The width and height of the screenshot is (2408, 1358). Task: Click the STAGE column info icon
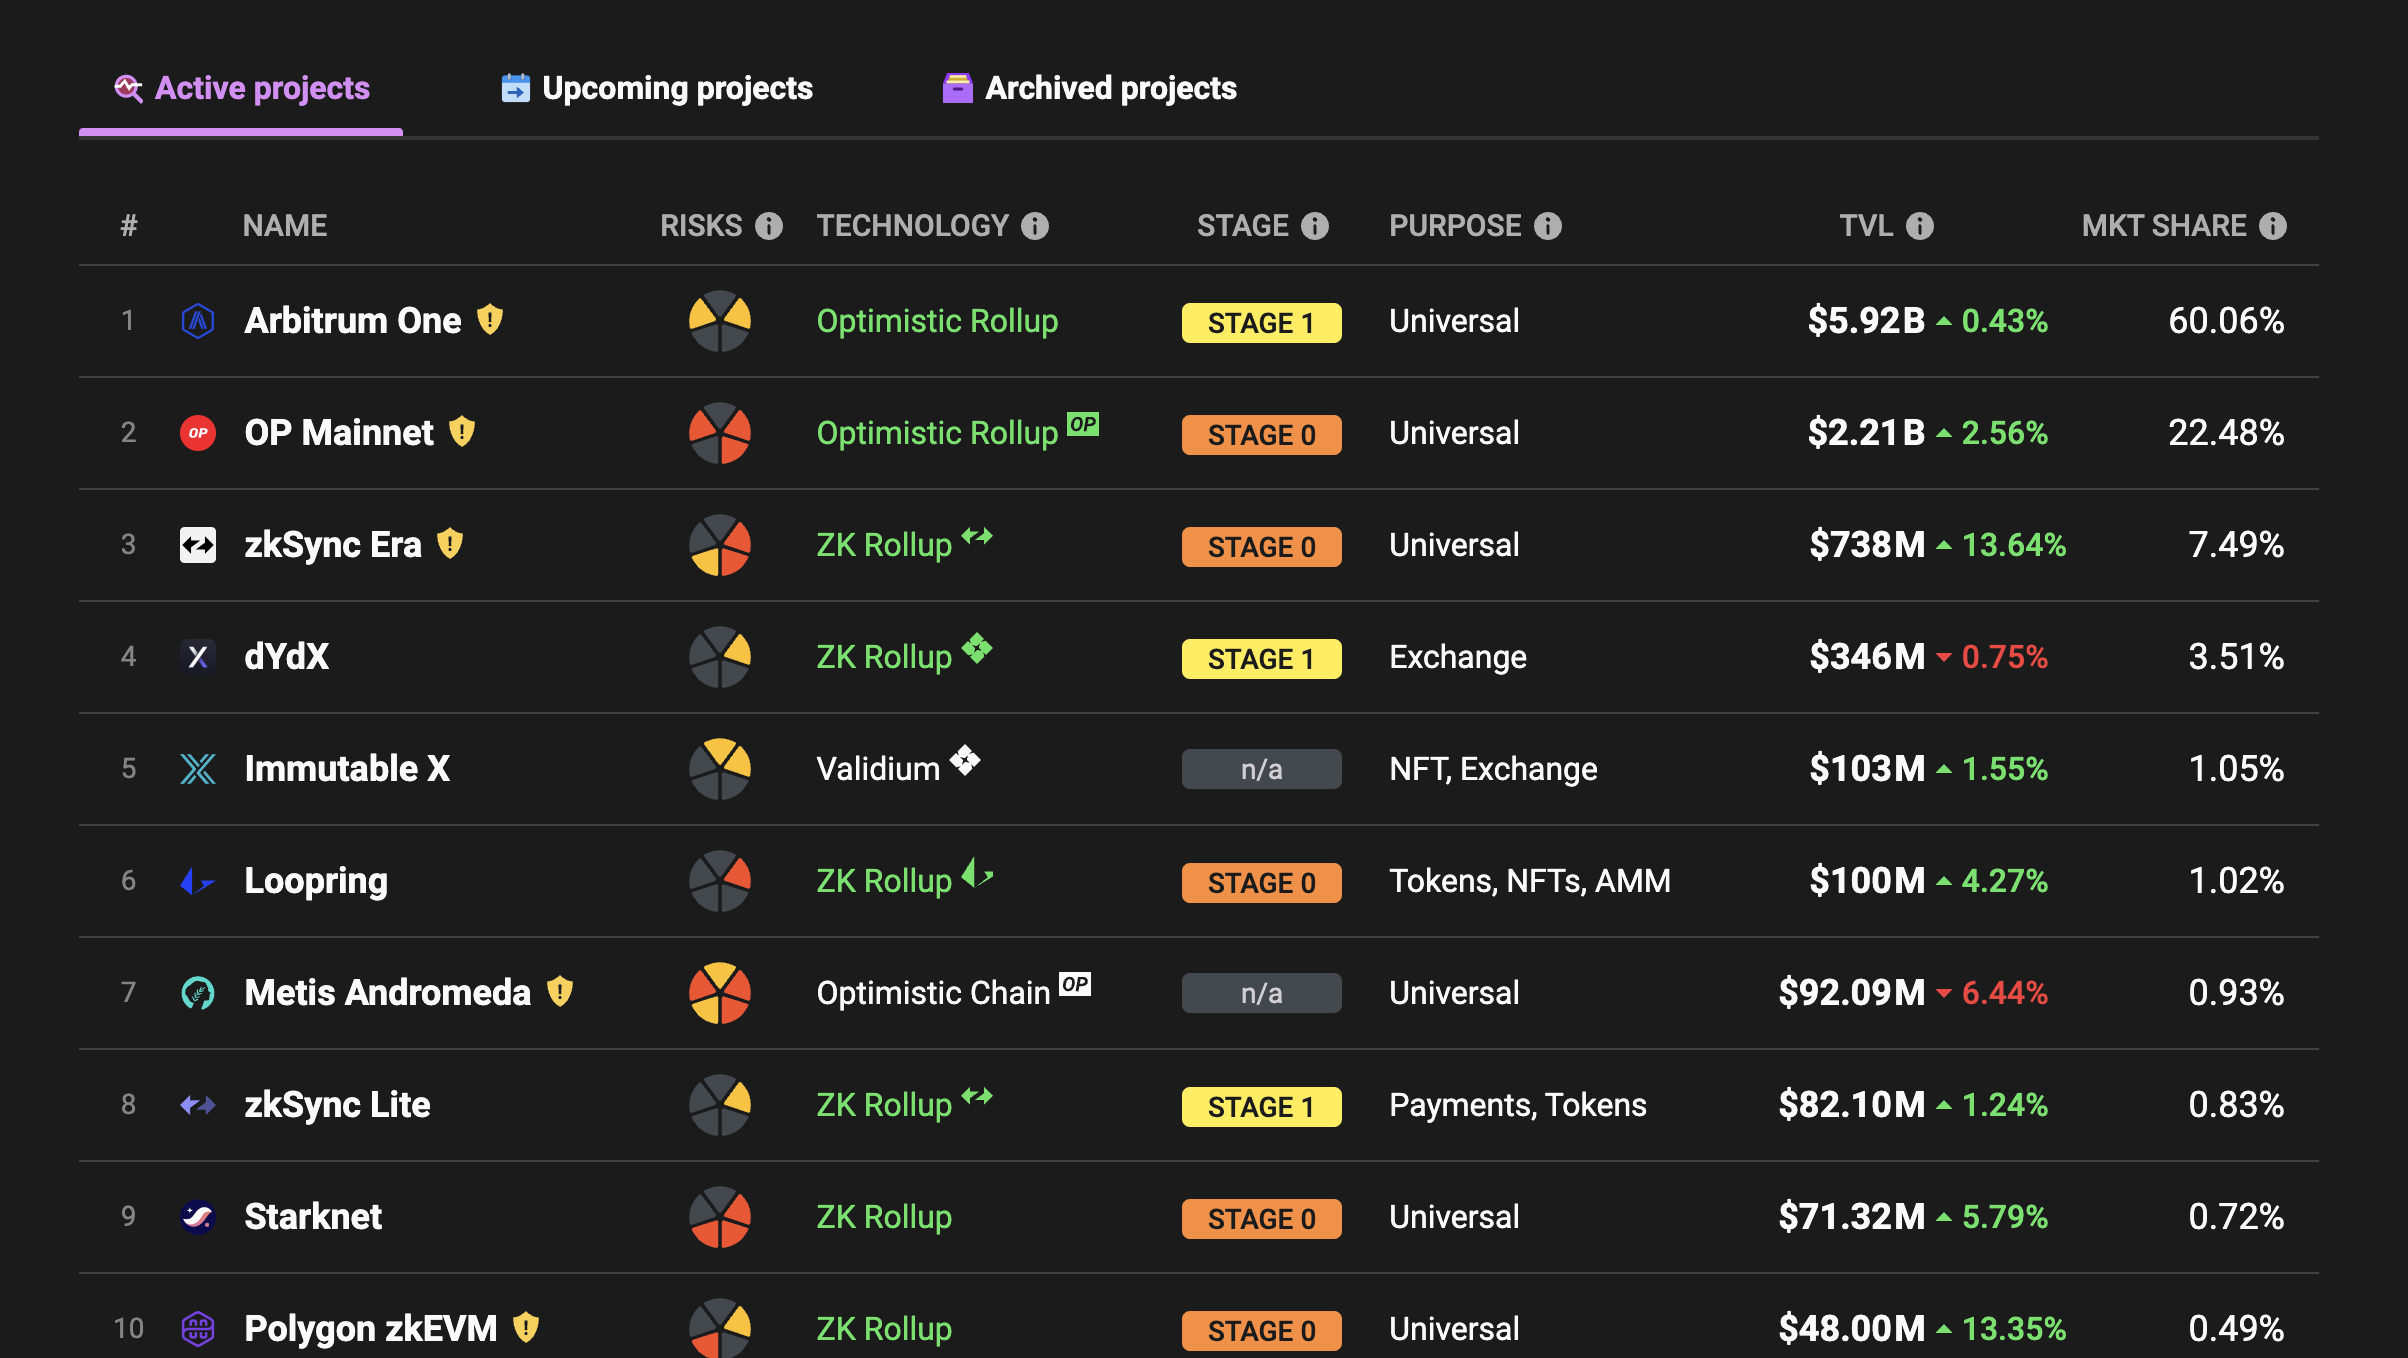click(x=1315, y=226)
